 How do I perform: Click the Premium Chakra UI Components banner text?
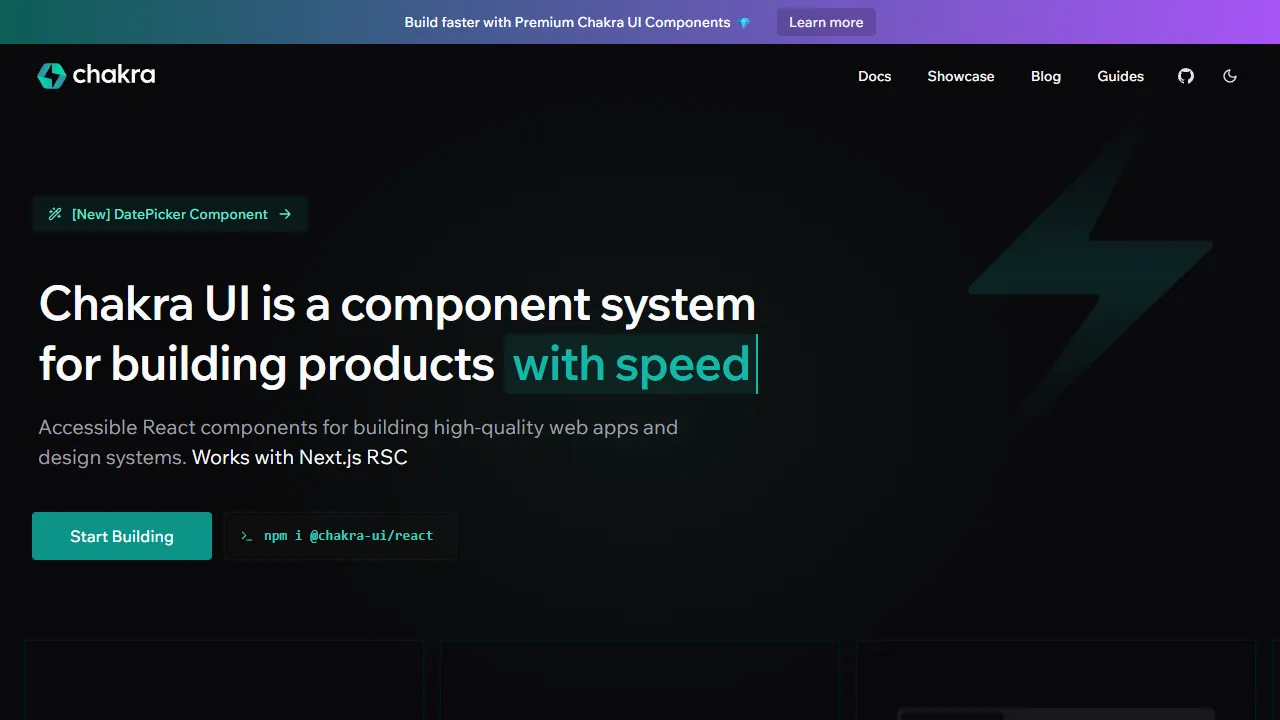(x=567, y=22)
